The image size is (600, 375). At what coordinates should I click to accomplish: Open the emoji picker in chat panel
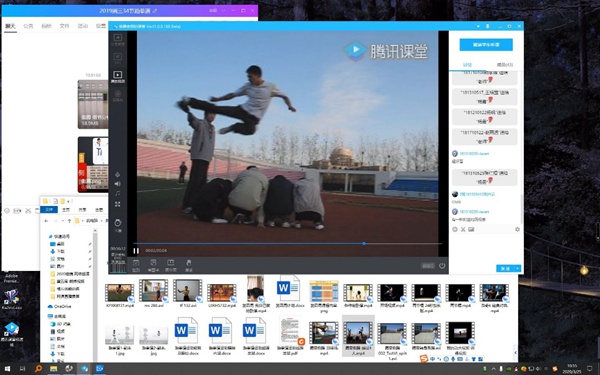click(x=455, y=229)
